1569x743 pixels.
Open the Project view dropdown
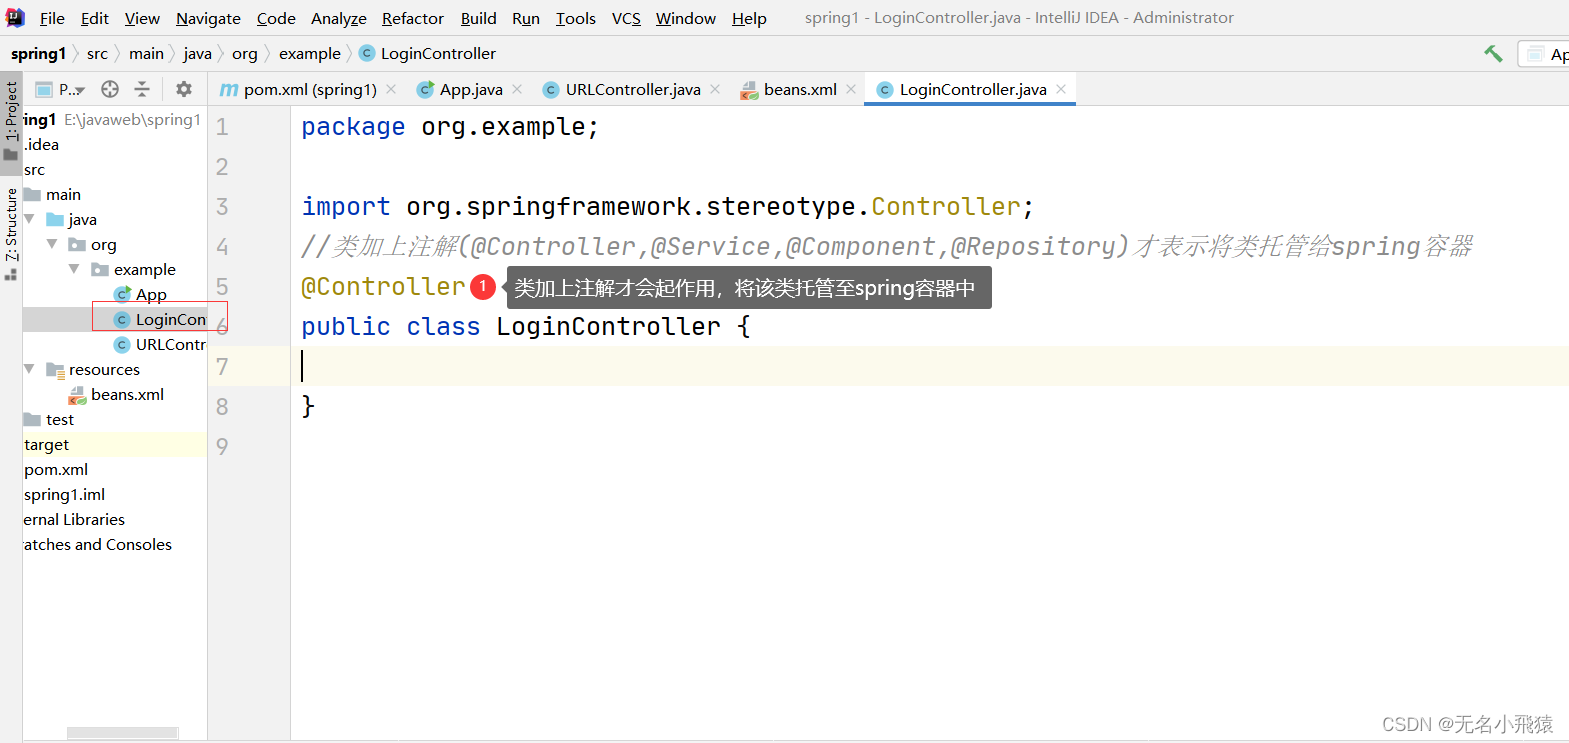point(61,89)
